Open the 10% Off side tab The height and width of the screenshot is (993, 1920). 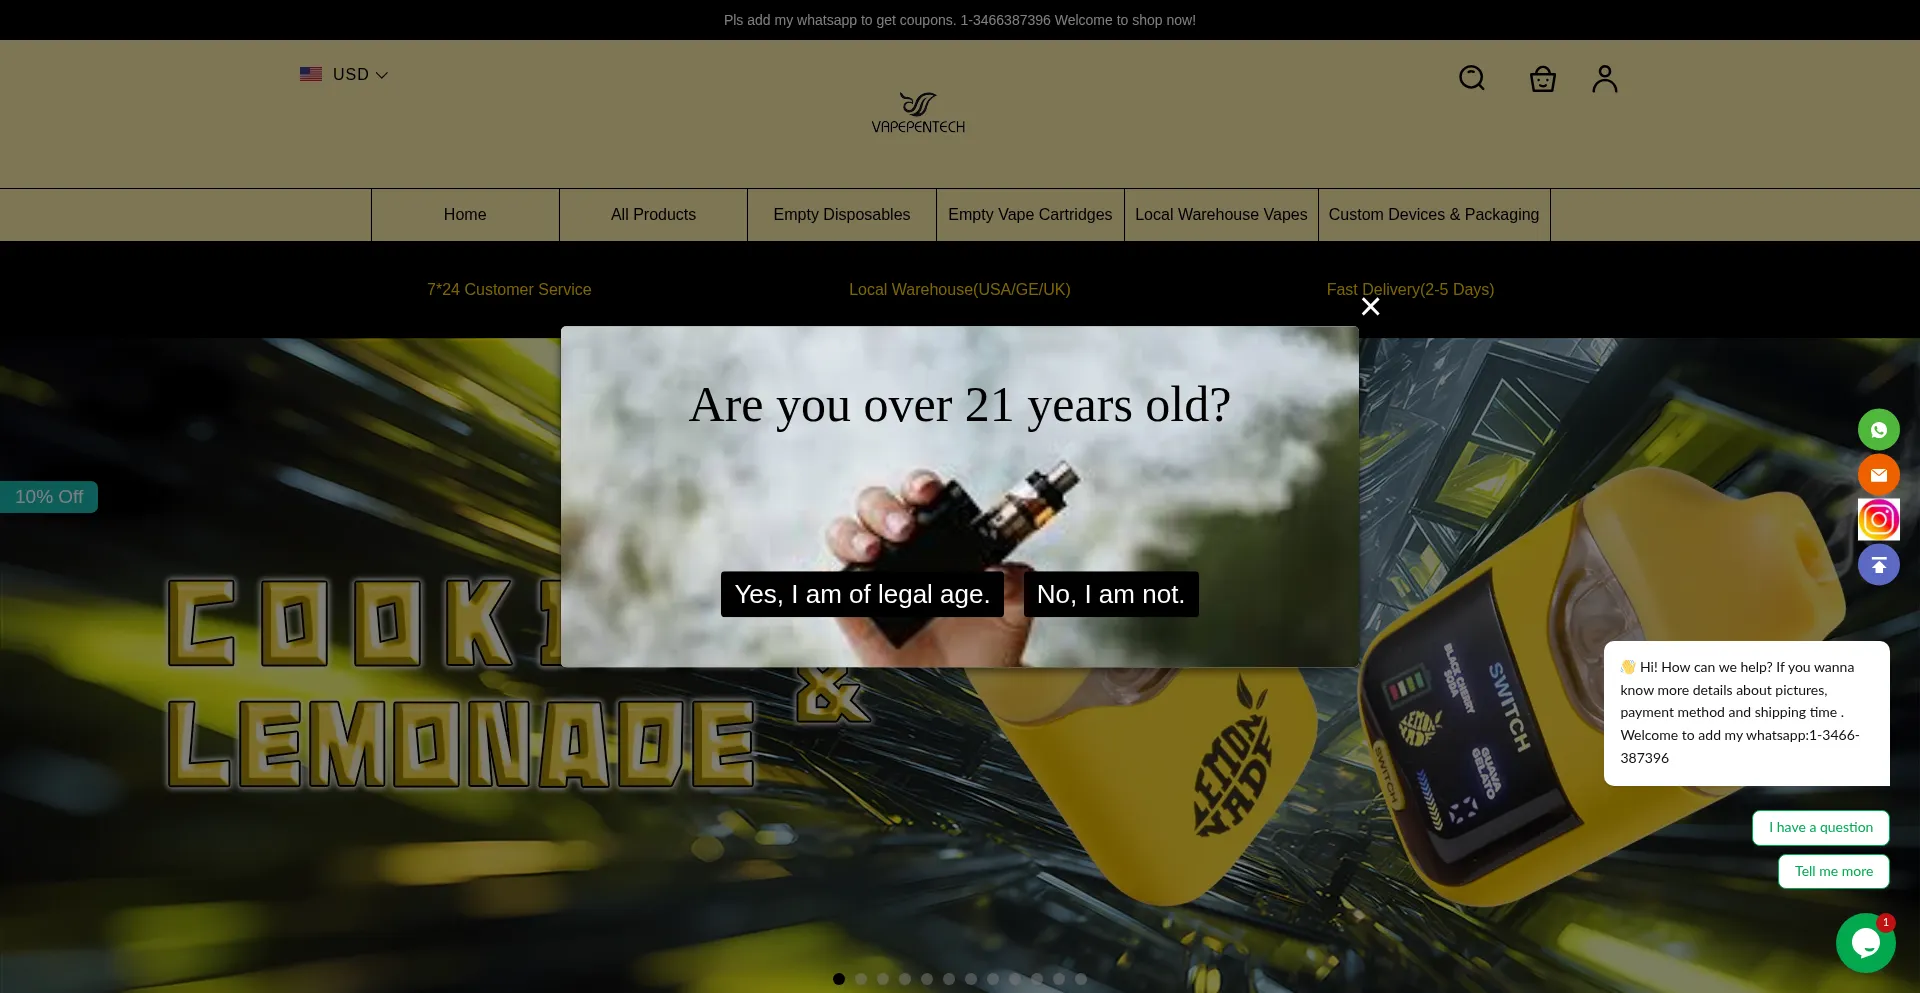click(x=49, y=497)
